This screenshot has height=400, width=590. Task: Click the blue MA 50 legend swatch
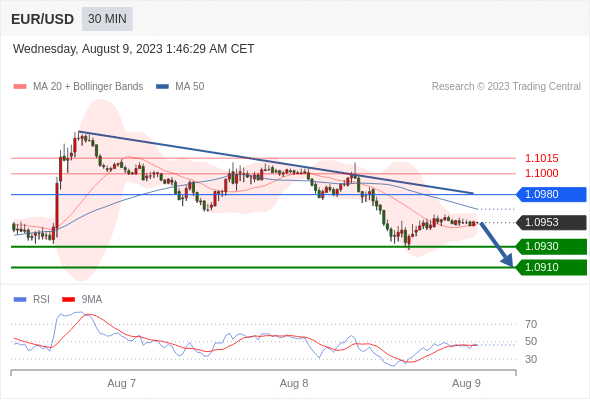[163, 87]
